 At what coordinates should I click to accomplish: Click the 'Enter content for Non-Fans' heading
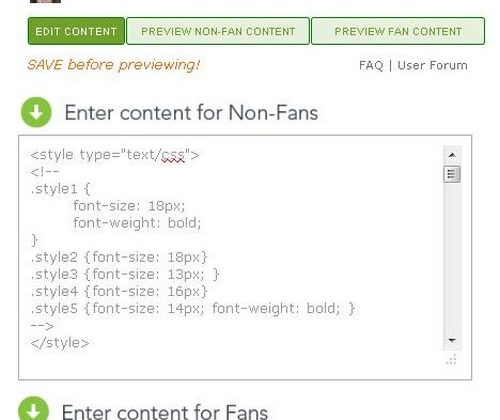[191, 113]
